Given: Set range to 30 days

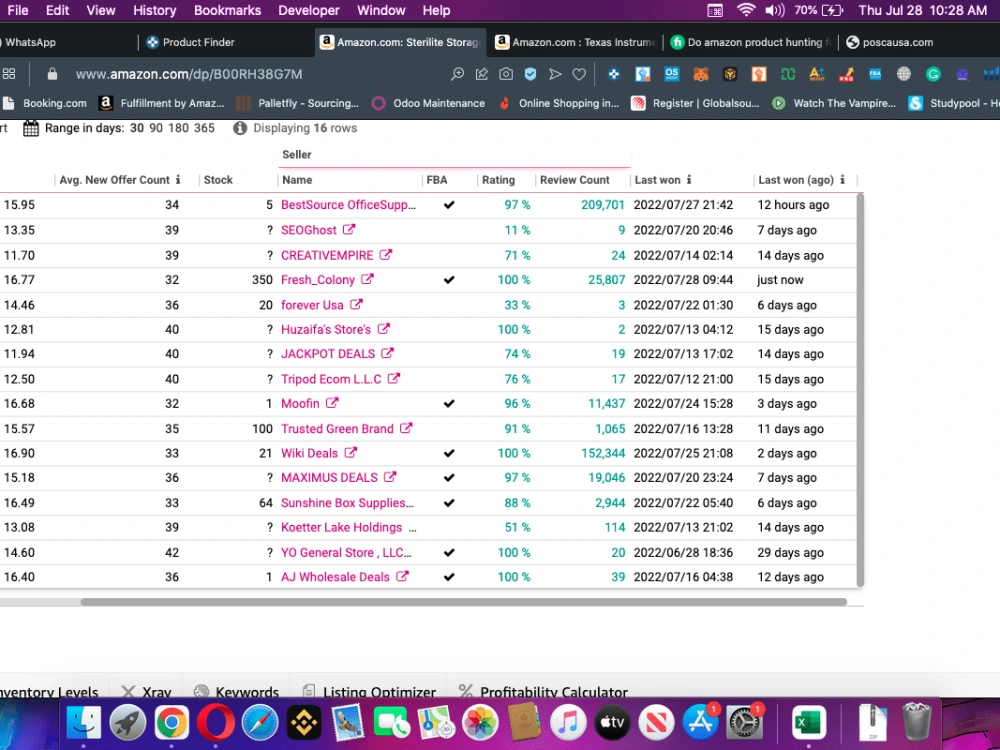Looking at the screenshot, I should pos(136,128).
